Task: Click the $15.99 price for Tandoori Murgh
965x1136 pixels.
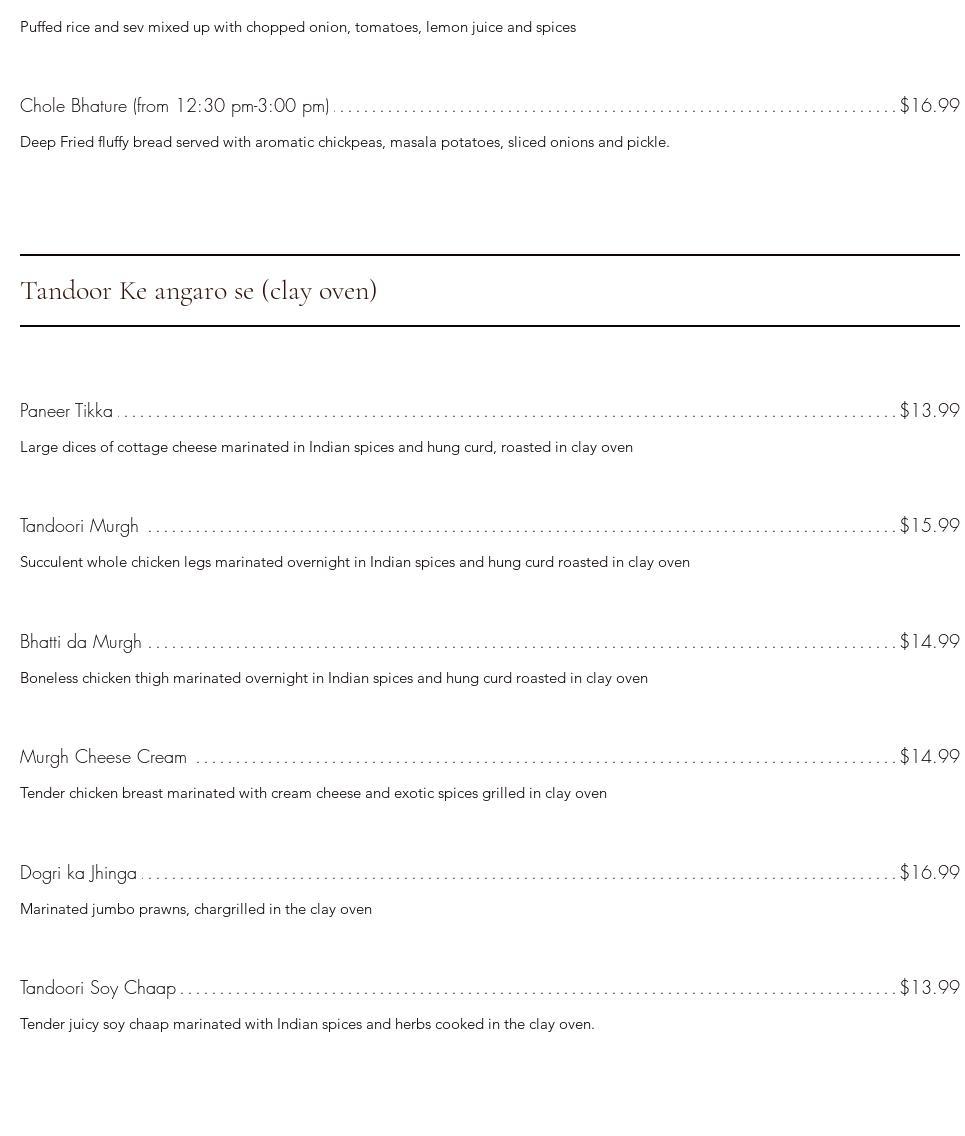Action: tap(929, 526)
